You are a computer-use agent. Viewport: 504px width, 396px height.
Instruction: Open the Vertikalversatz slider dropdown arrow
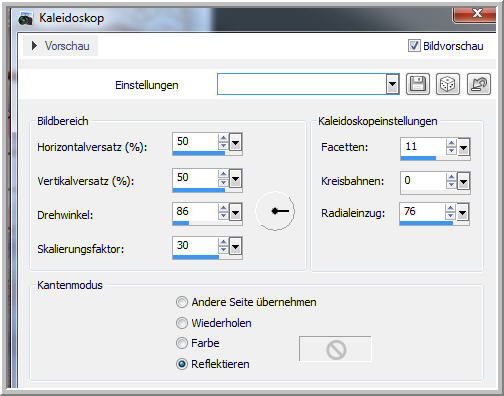[235, 179]
